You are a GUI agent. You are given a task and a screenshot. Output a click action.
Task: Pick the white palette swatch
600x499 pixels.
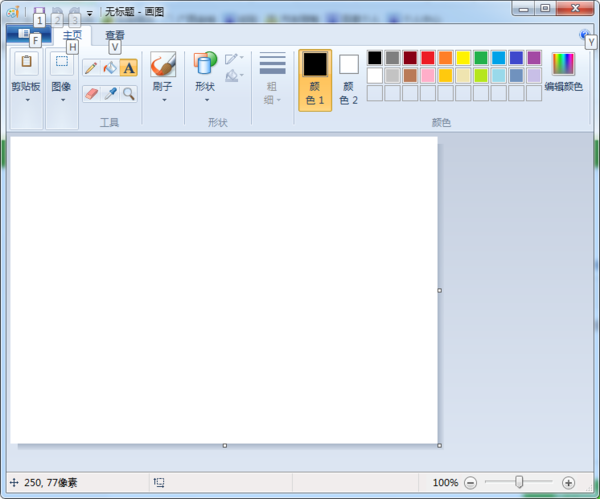375,76
